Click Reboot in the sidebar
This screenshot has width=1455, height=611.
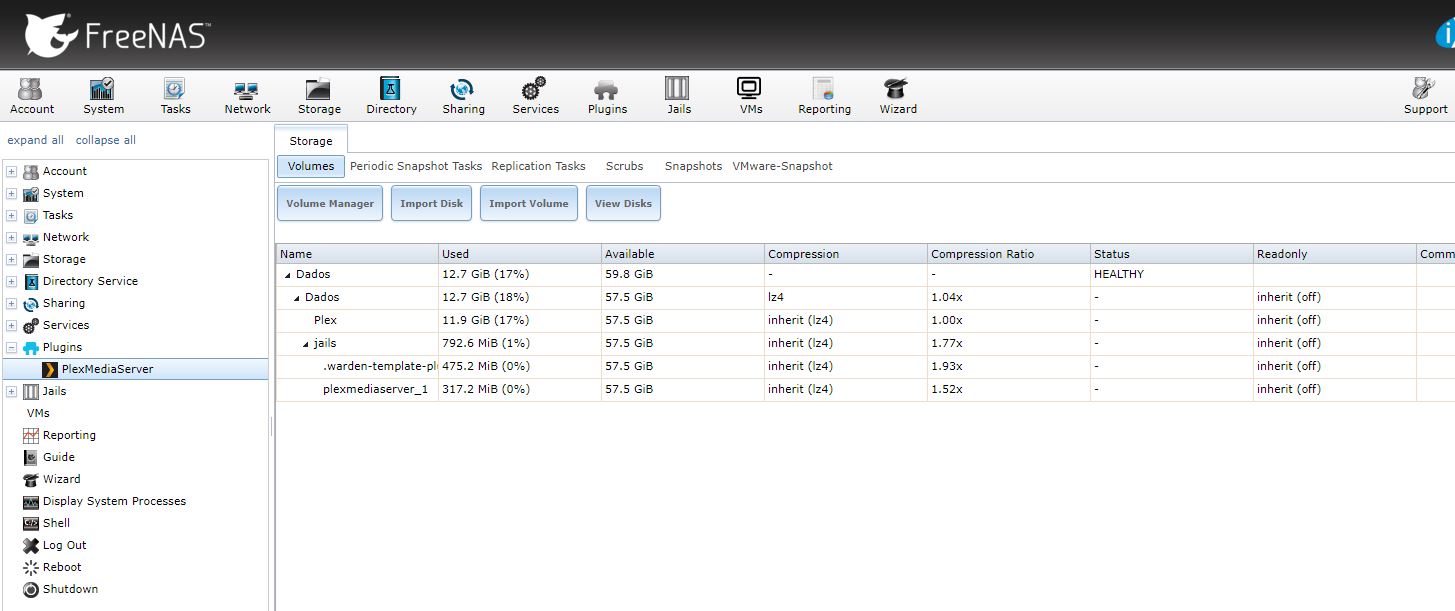click(x=62, y=567)
